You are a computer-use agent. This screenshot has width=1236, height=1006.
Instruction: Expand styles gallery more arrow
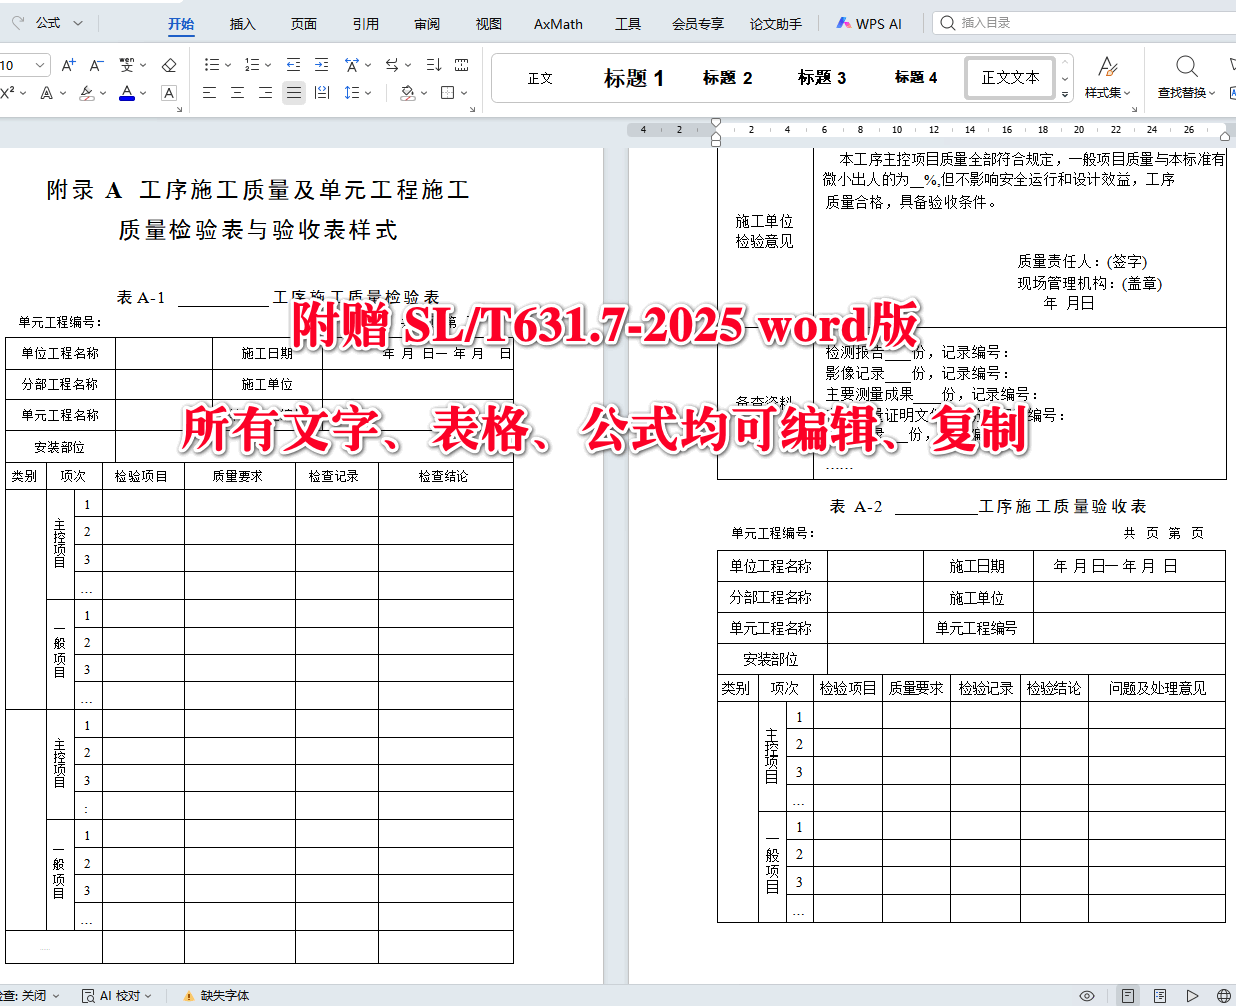point(1065,94)
